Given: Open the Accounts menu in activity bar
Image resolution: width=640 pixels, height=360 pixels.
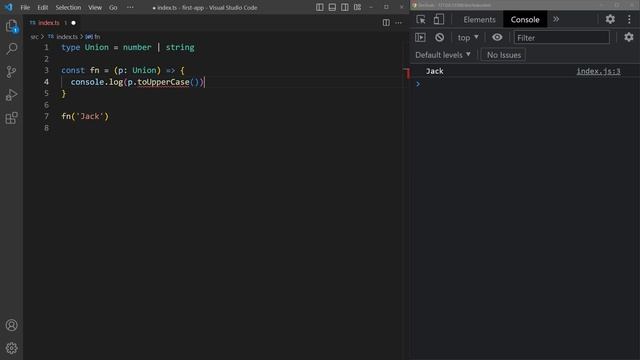Looking at the screenshot, I should (11, 325).
